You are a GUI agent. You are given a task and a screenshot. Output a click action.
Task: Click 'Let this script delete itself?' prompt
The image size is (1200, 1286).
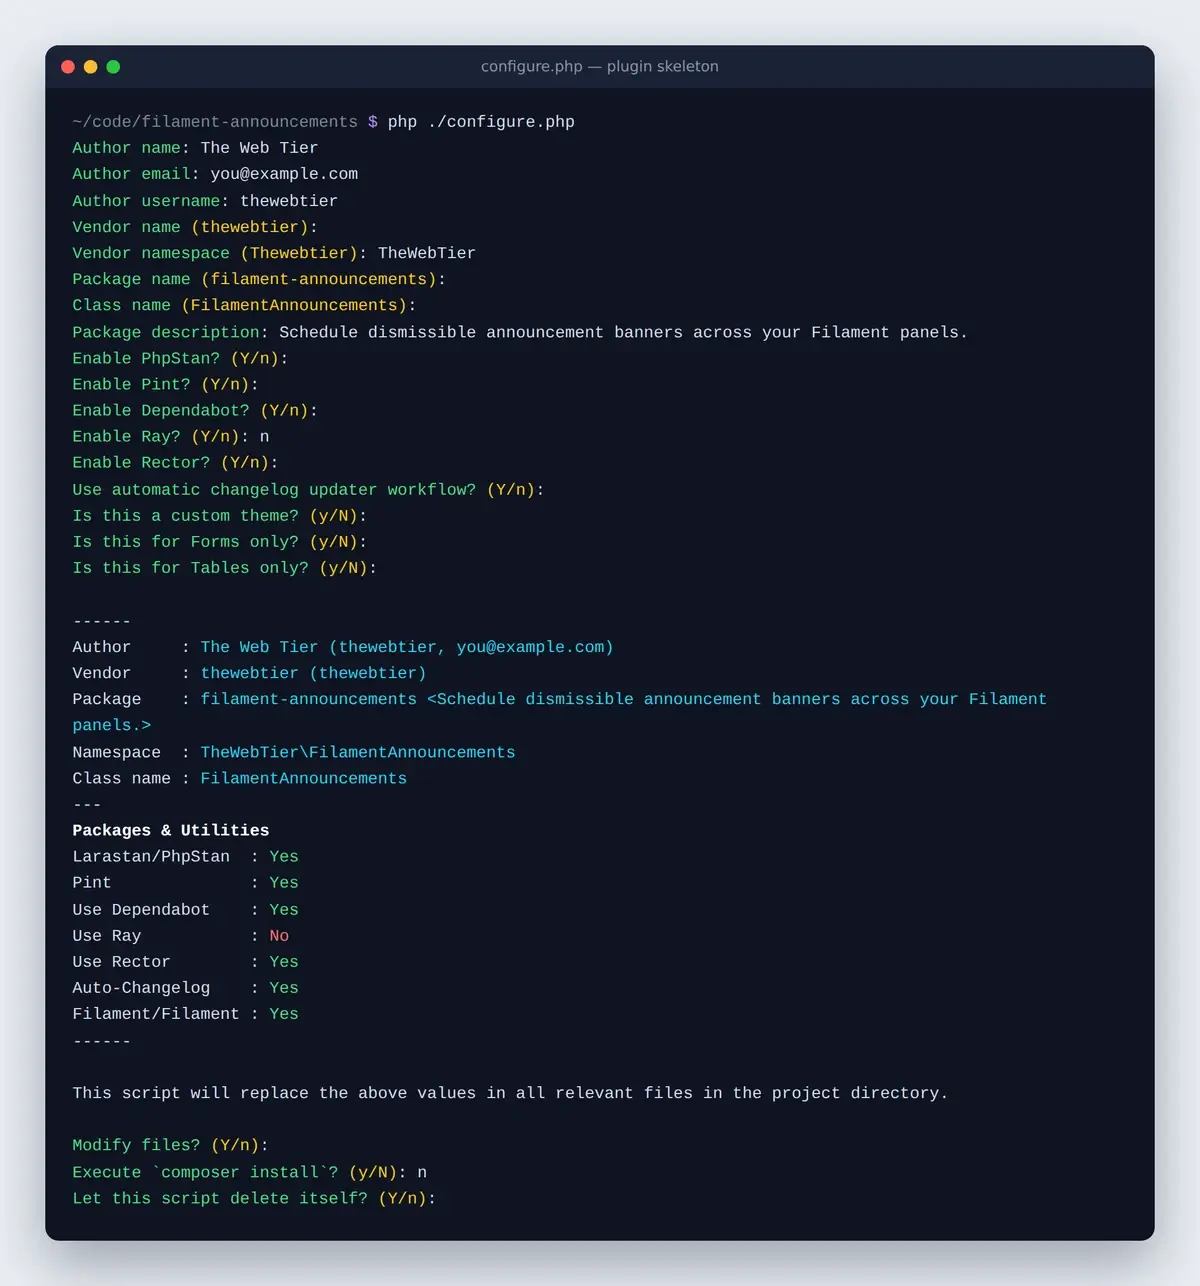[x=254, y=1198]
